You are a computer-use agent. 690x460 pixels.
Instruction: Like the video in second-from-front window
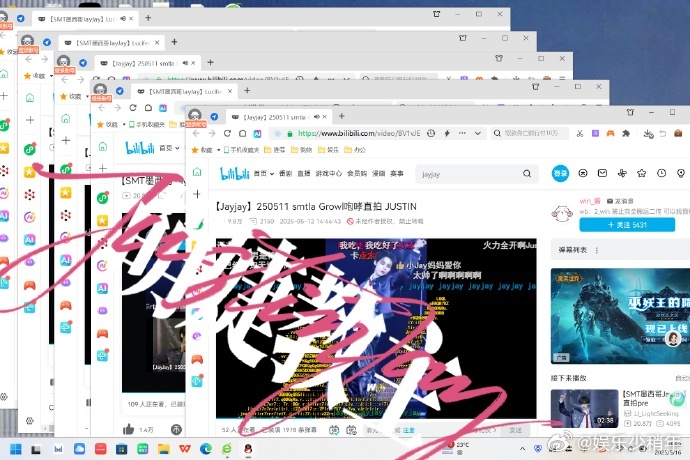pyautogui.click(x=128, y=429)
